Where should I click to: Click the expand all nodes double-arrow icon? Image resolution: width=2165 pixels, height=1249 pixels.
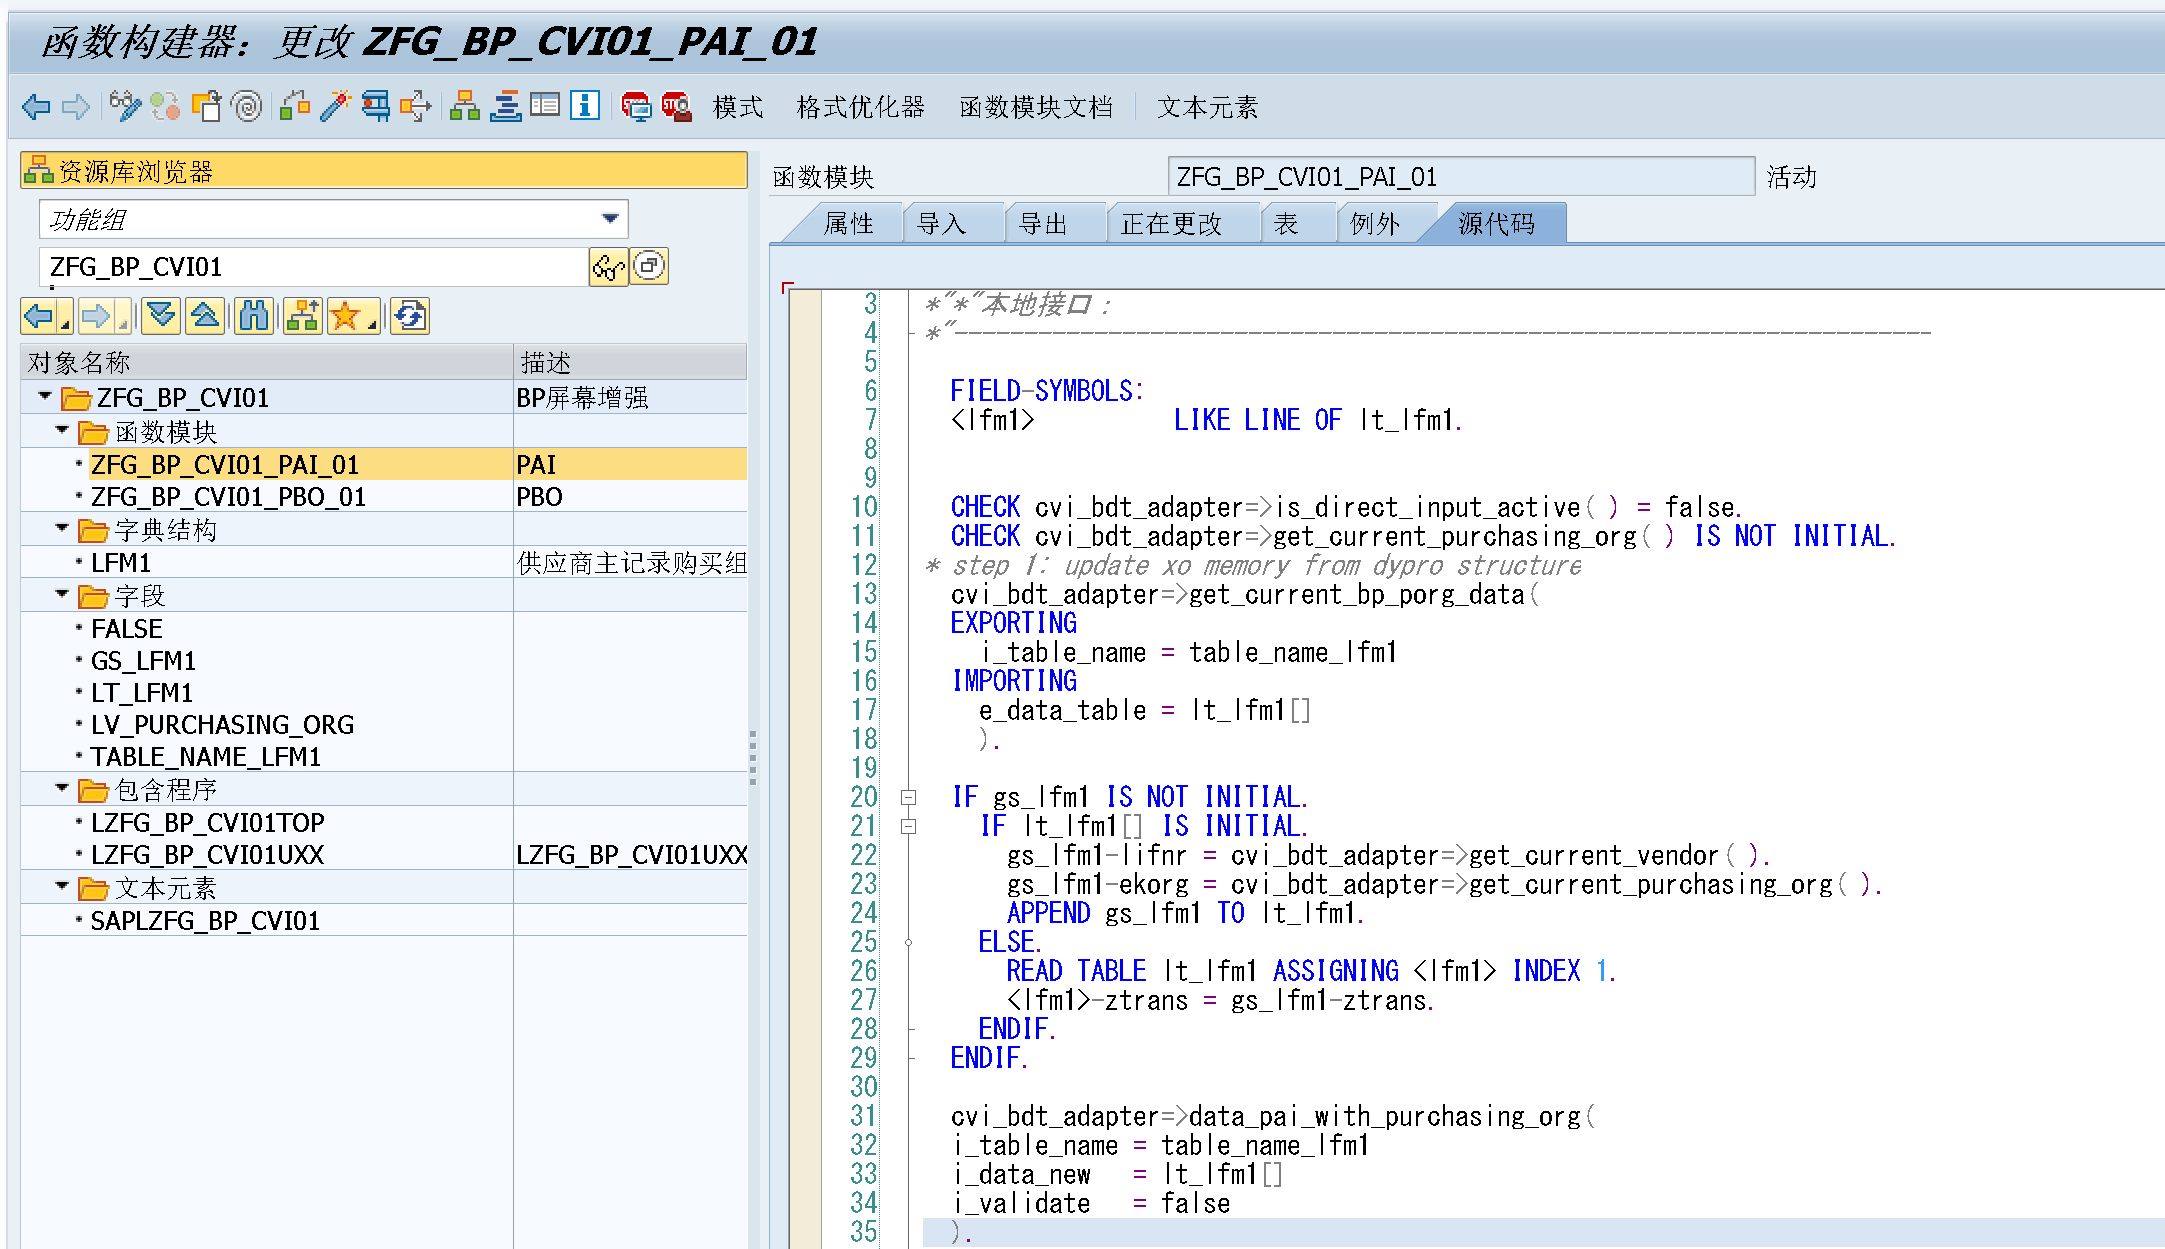pyautogui.click(x=160, y=317)
